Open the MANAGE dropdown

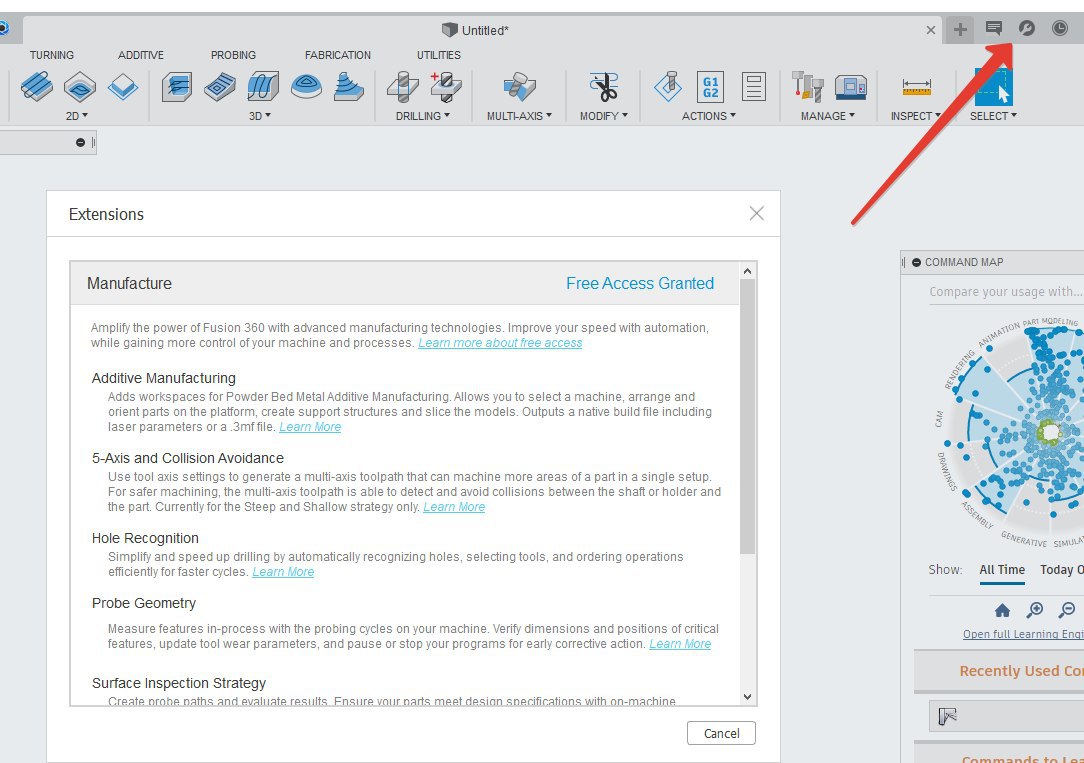pos(828,116)
